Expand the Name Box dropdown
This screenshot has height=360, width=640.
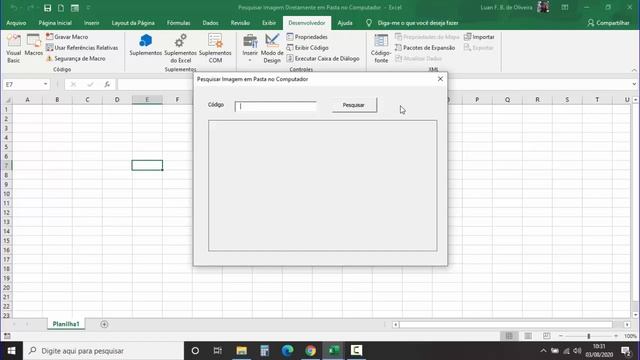[x=45, y=84]
